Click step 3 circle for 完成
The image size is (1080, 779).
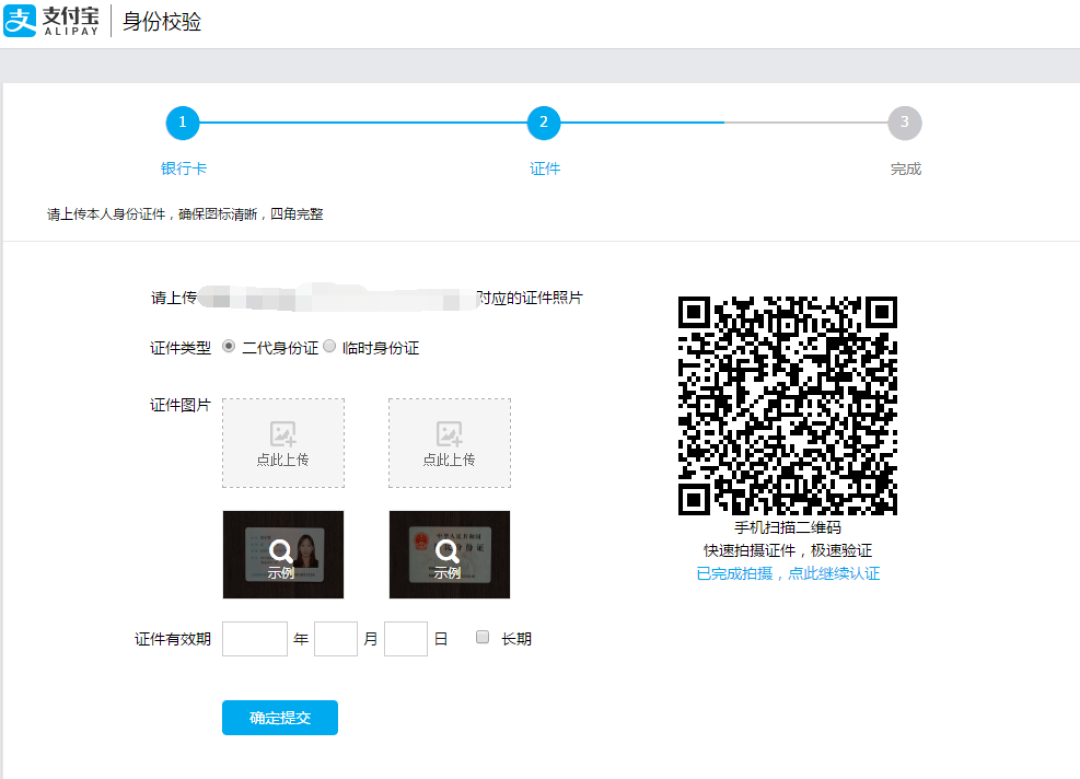[x=904, y=123]
